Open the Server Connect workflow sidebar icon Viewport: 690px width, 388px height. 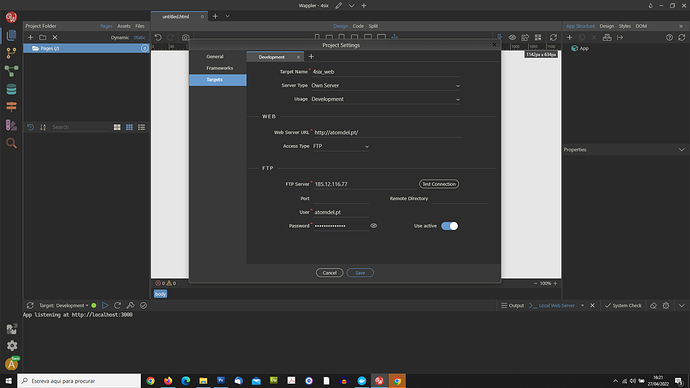(11, 71)
